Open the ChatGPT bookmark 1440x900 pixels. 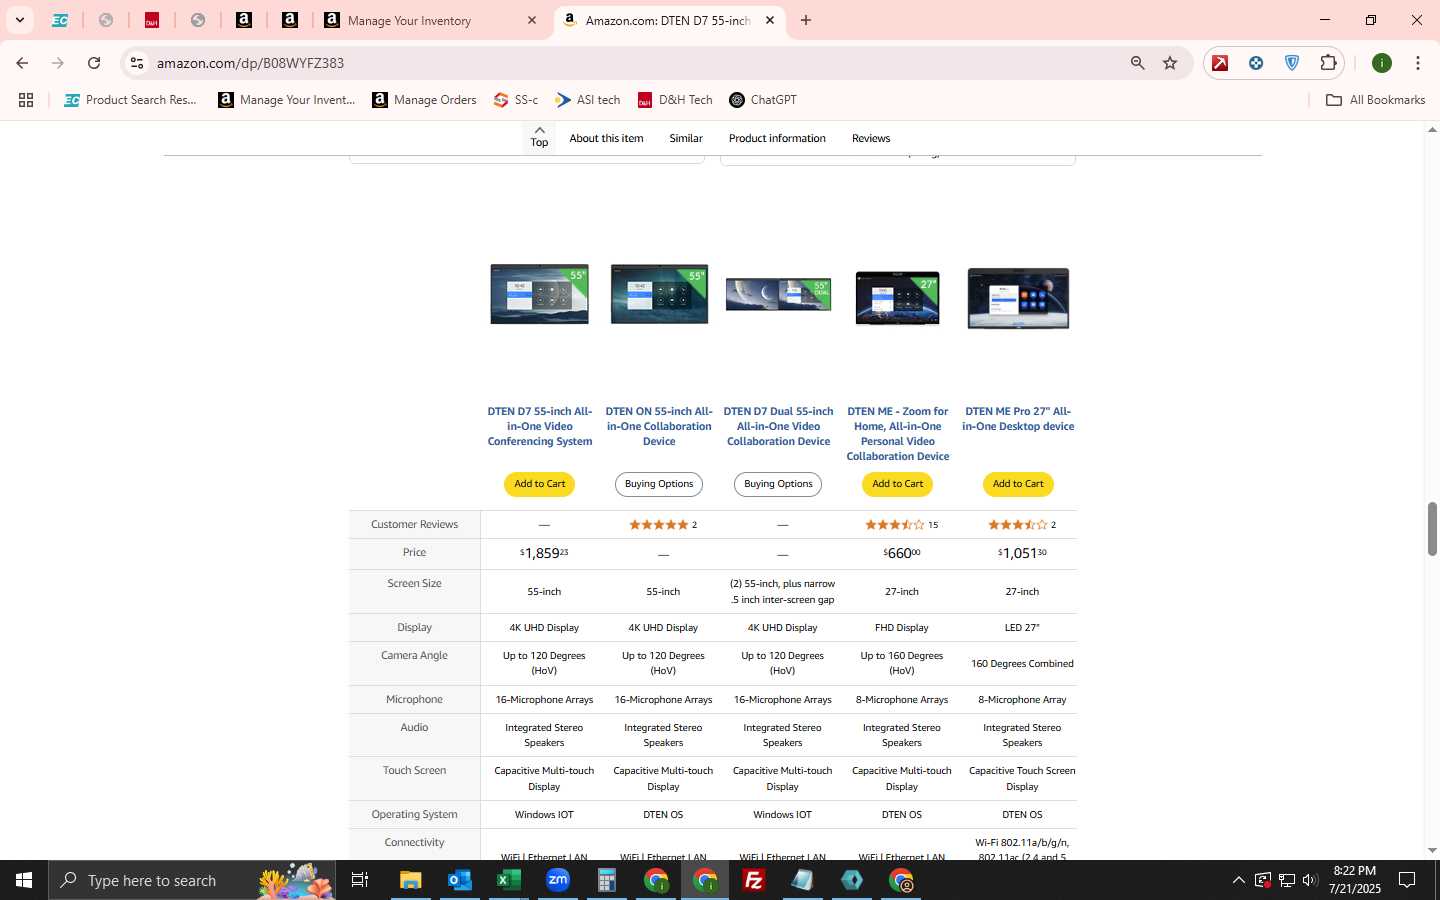pos(763,100)
